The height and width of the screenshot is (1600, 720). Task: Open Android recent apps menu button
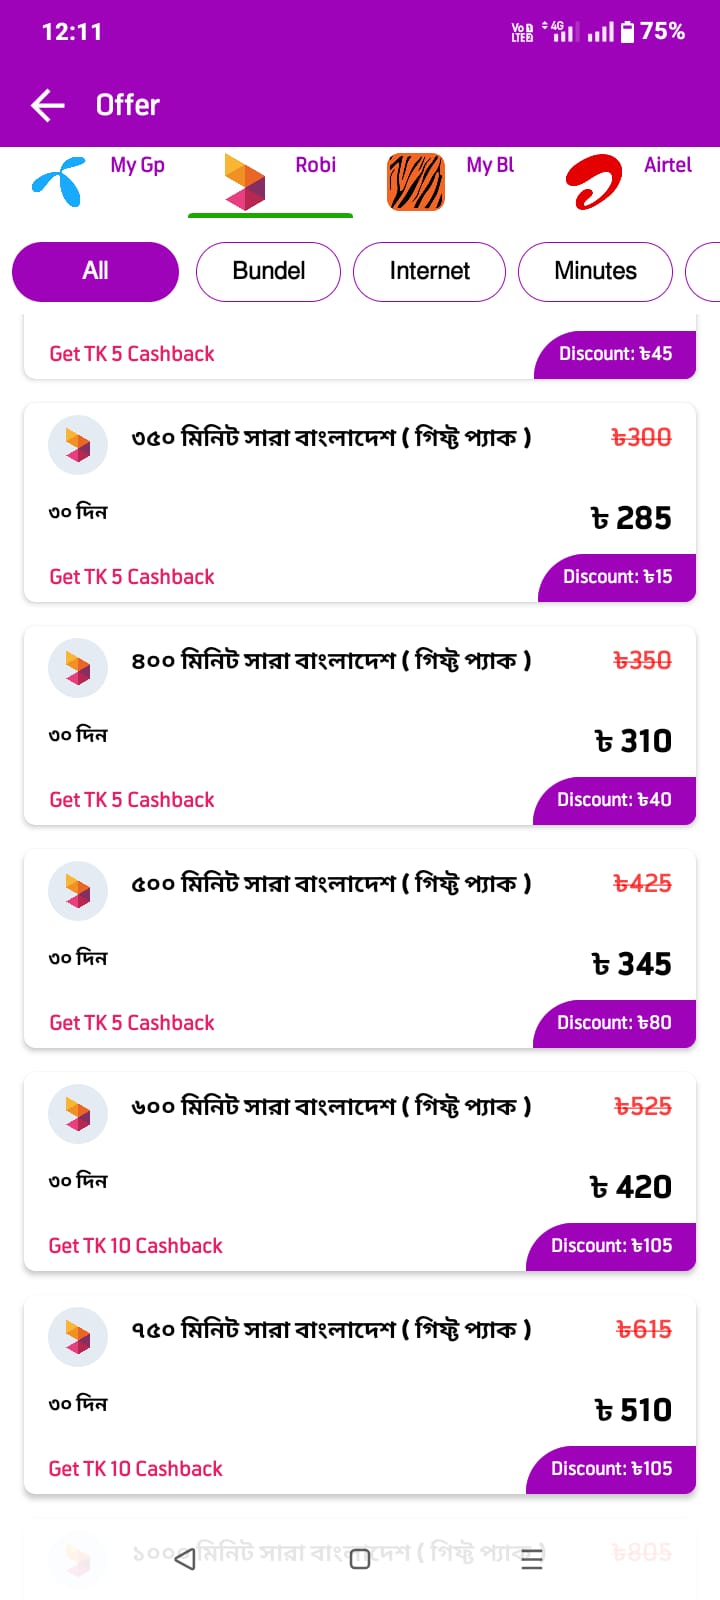532,1558
